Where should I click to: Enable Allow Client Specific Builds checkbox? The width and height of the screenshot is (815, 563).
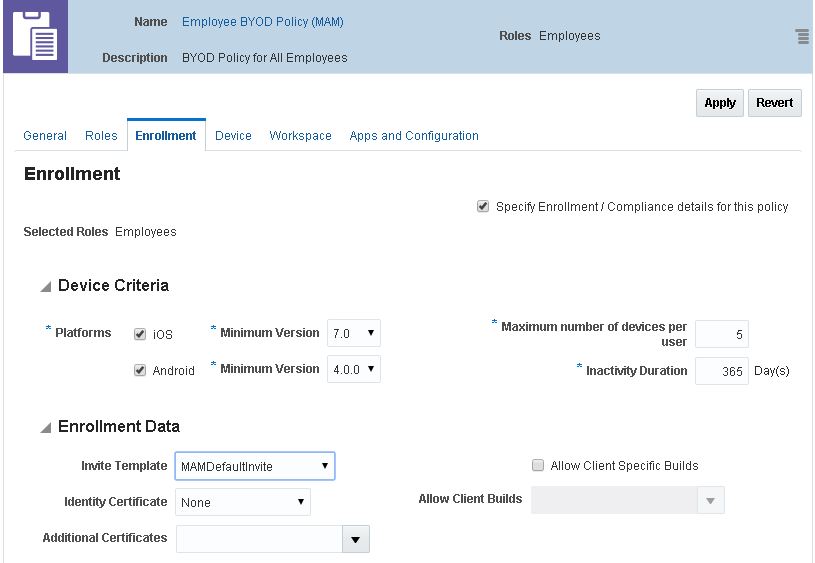pos(538,465)
